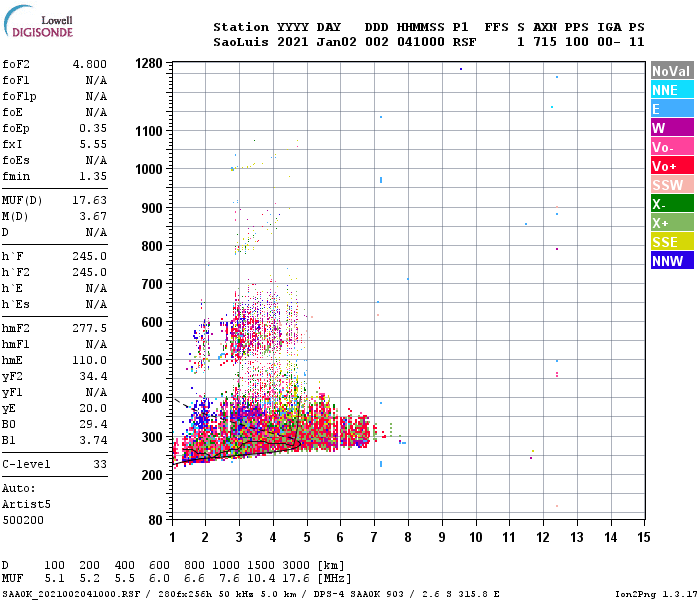
Task: Click the 1280 km y-axis label
Action: (x=149, y=63)
